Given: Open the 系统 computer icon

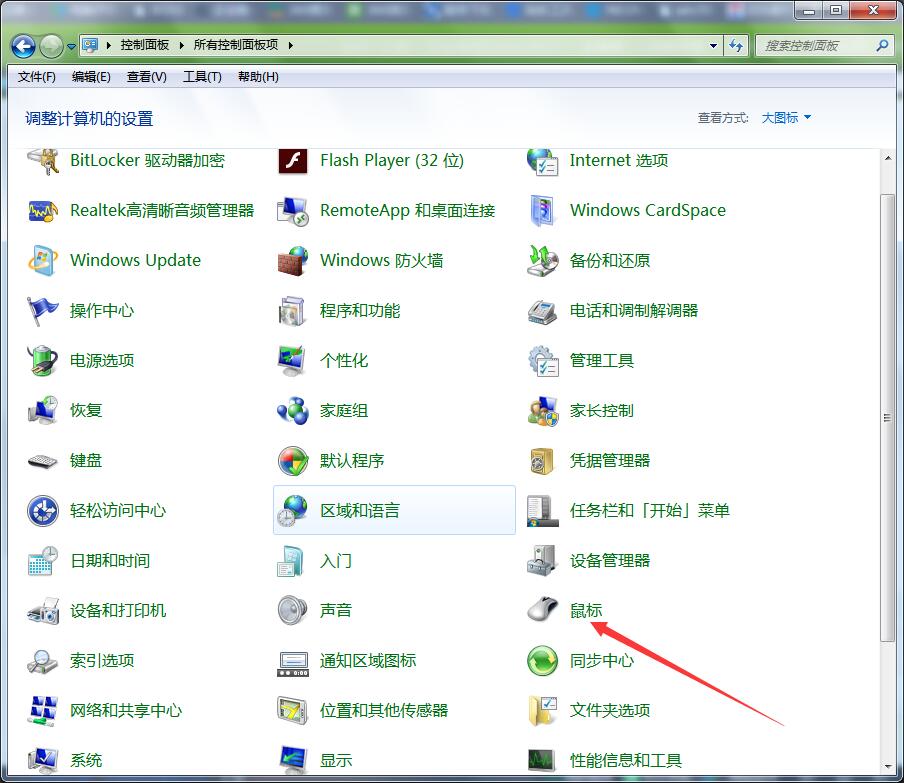Looking at the screenshot, I should (x=43, y=760).
